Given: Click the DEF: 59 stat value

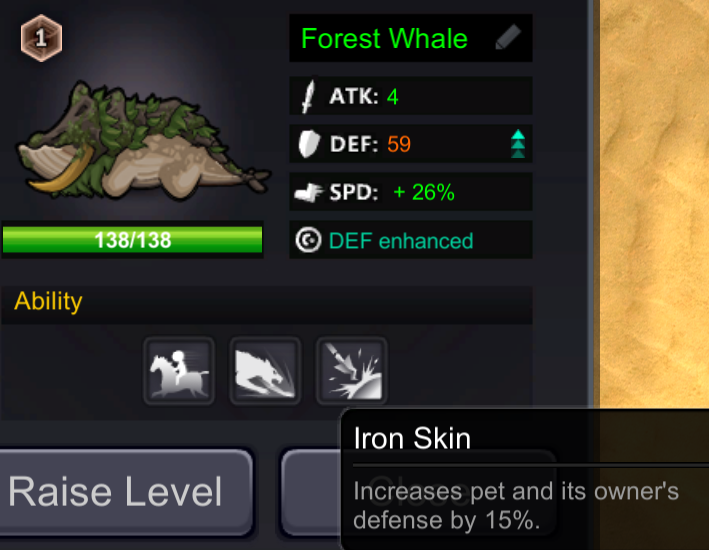Looking at the screenshot, I should 399,144.
